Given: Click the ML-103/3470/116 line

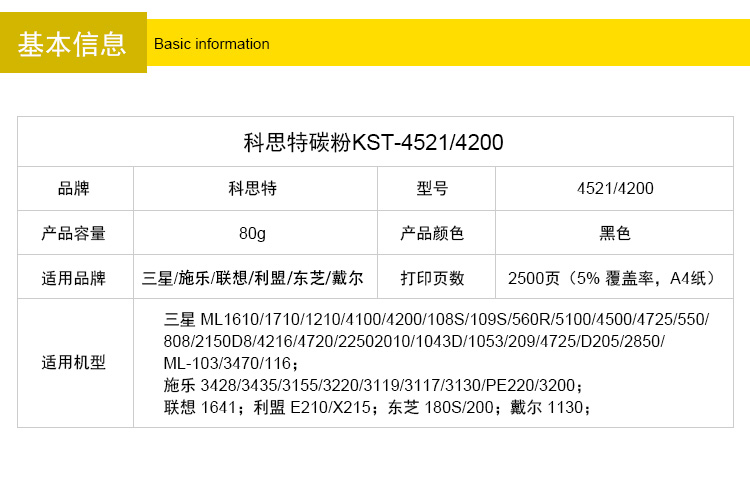Looking at the screenshot, I should [x=231, y=363].
